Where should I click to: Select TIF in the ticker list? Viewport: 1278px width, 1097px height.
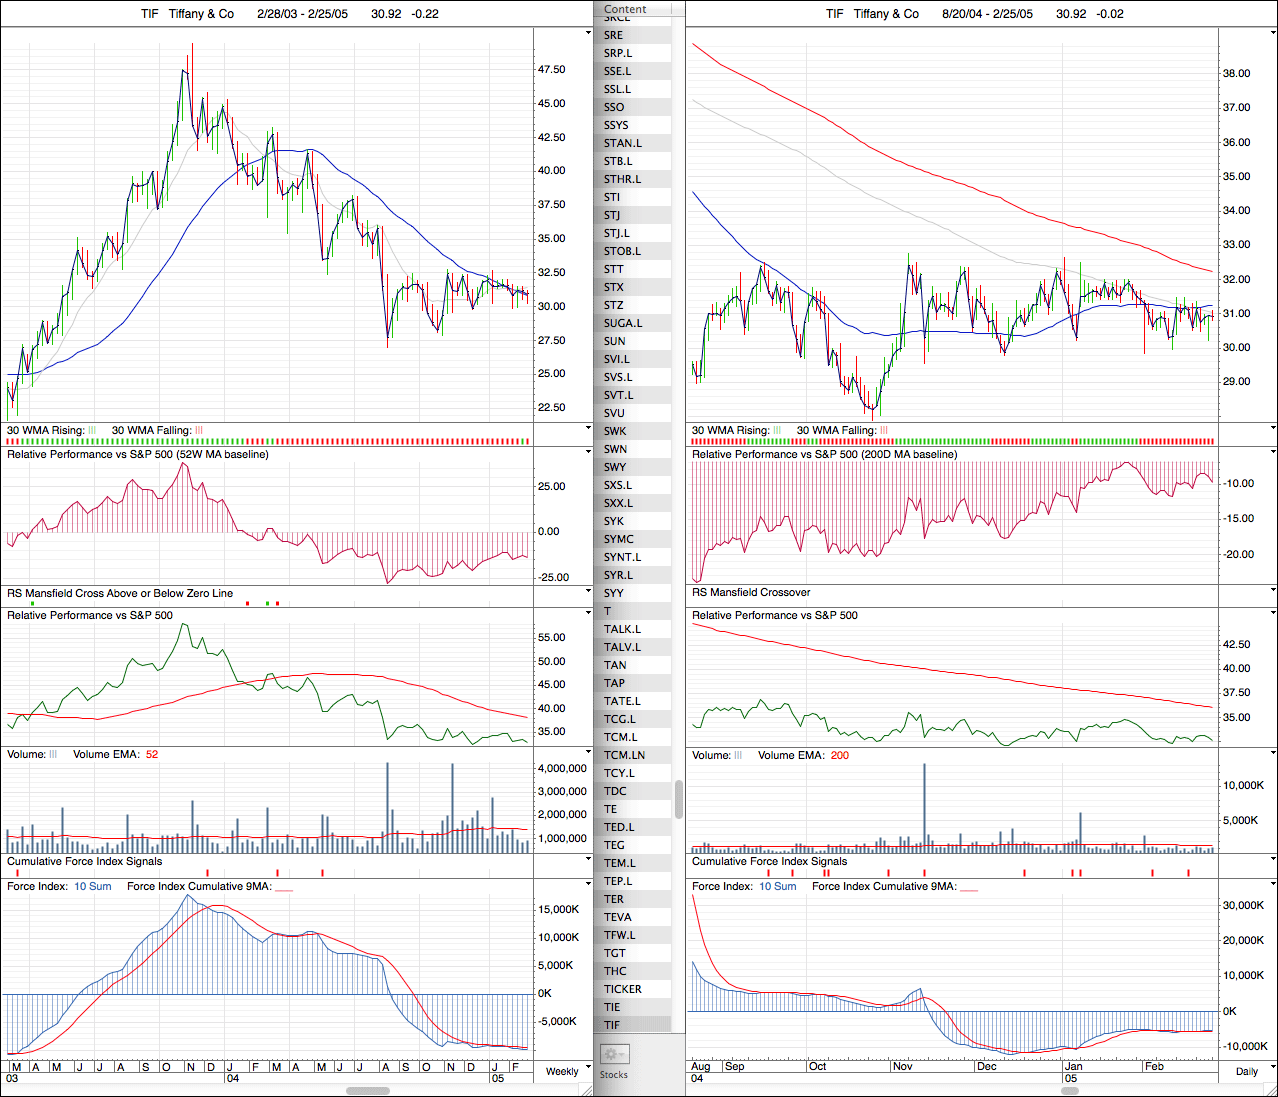(x=612, y=1025)
